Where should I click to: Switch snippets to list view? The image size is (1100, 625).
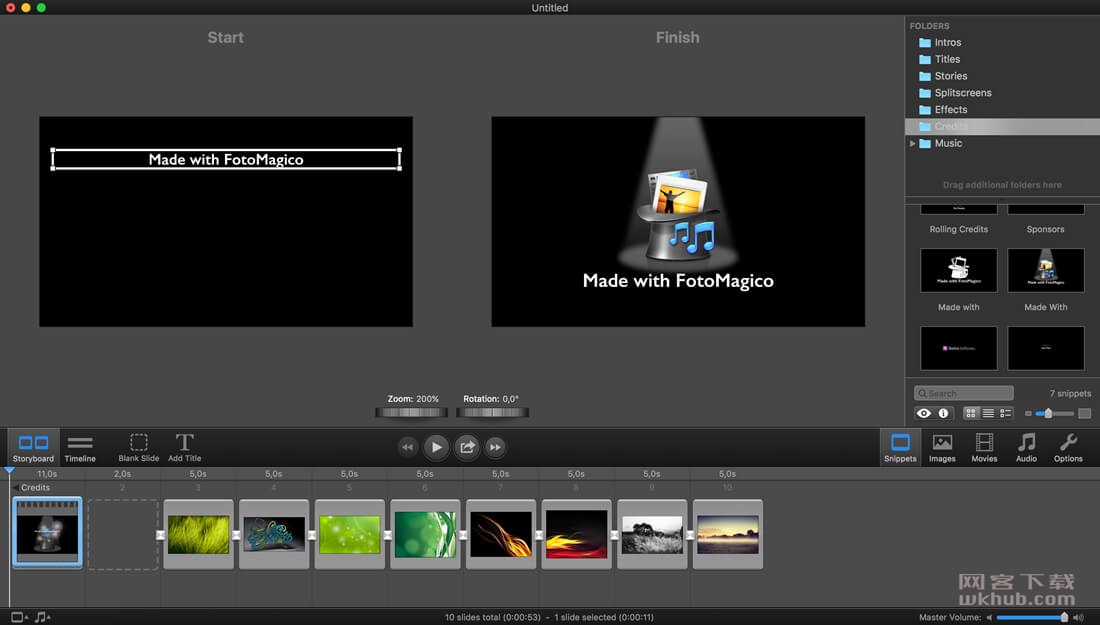[x=988, y=413]
